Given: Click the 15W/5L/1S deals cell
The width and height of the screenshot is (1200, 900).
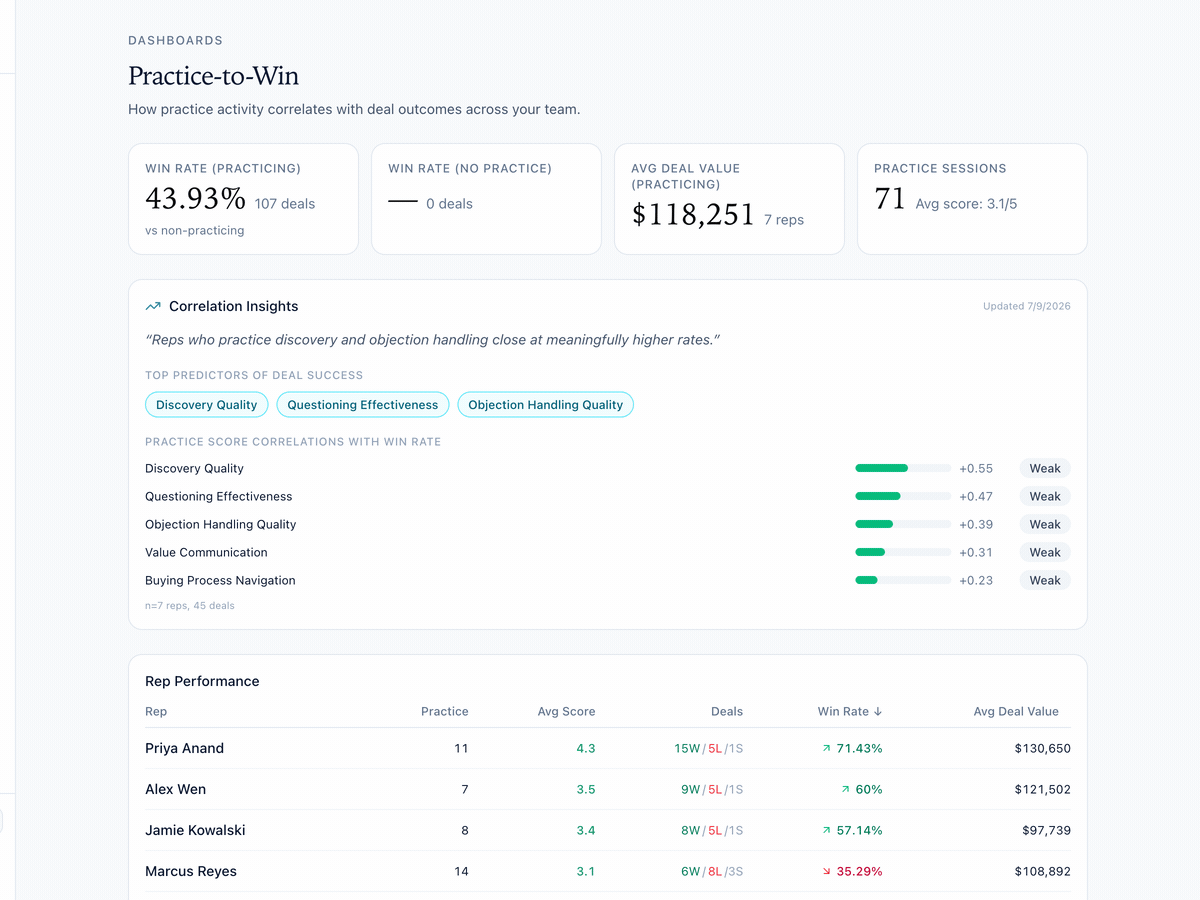Looking at the screenshot, I should pyautogui.click(x=709, y=748).
